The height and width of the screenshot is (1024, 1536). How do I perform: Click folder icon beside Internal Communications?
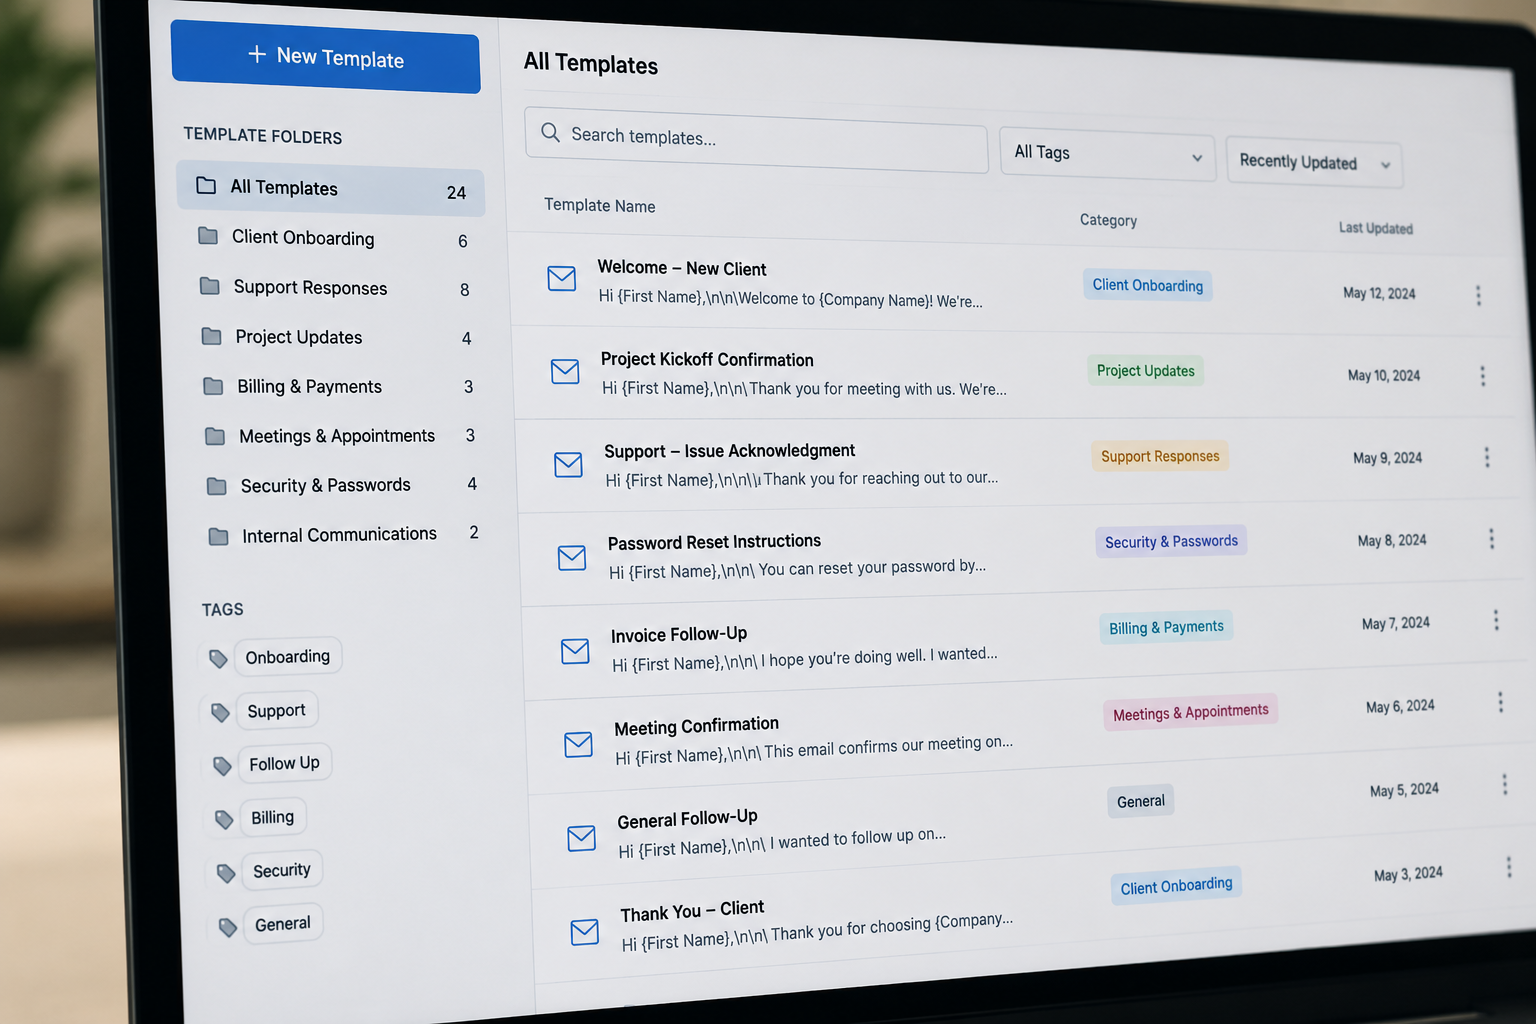tap(218, 536)
